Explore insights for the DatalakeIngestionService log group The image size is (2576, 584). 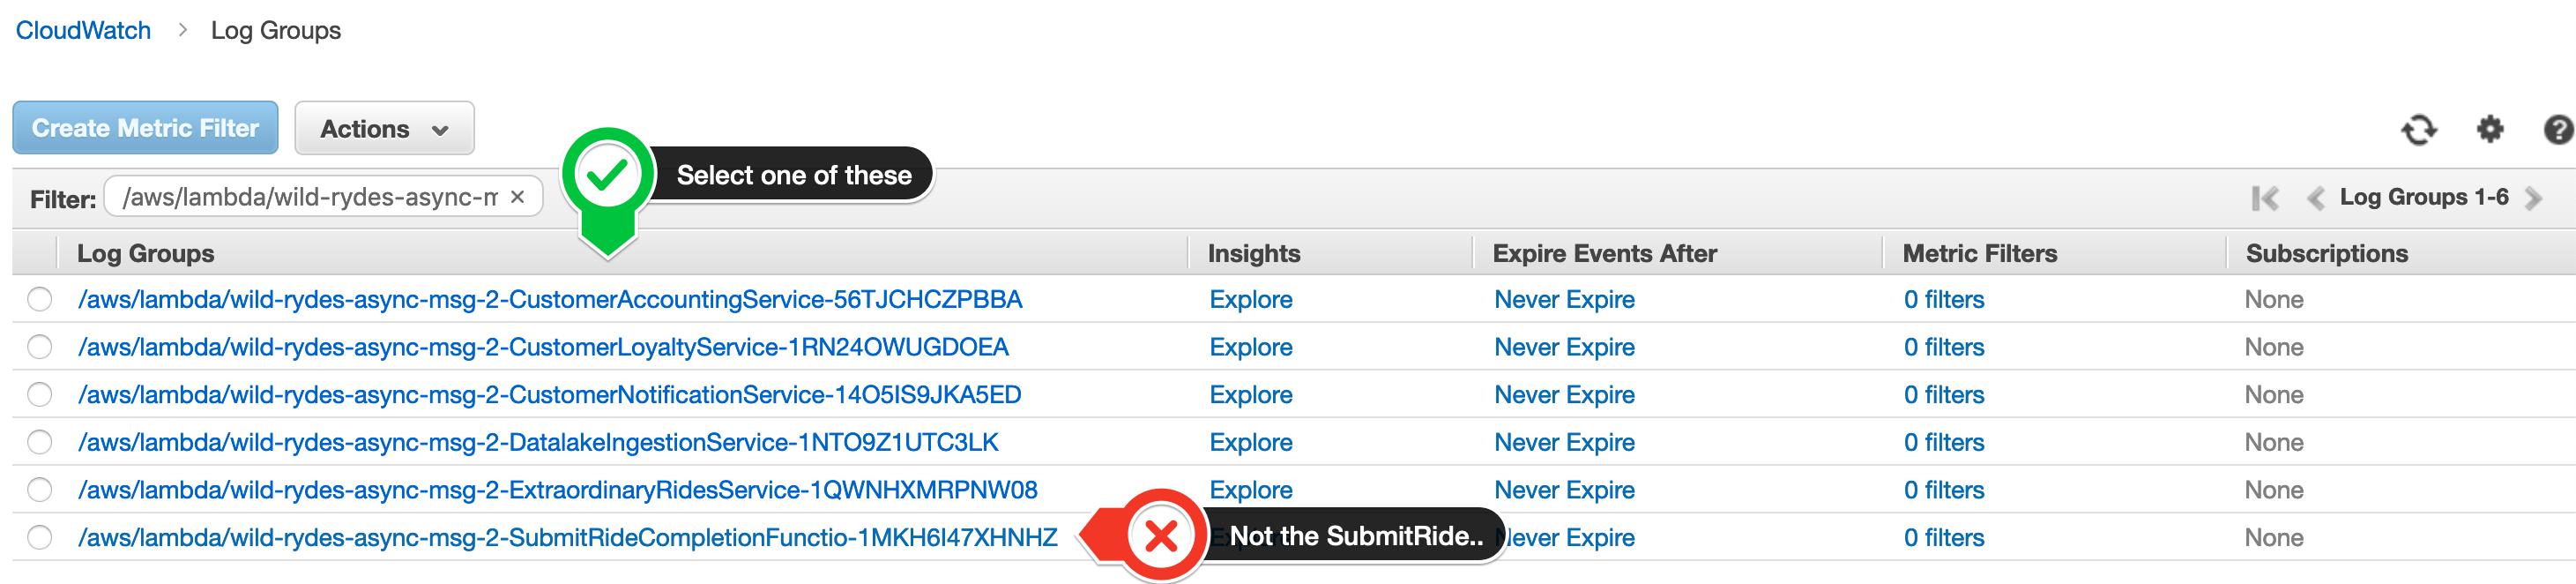[x=1250, y=442]
